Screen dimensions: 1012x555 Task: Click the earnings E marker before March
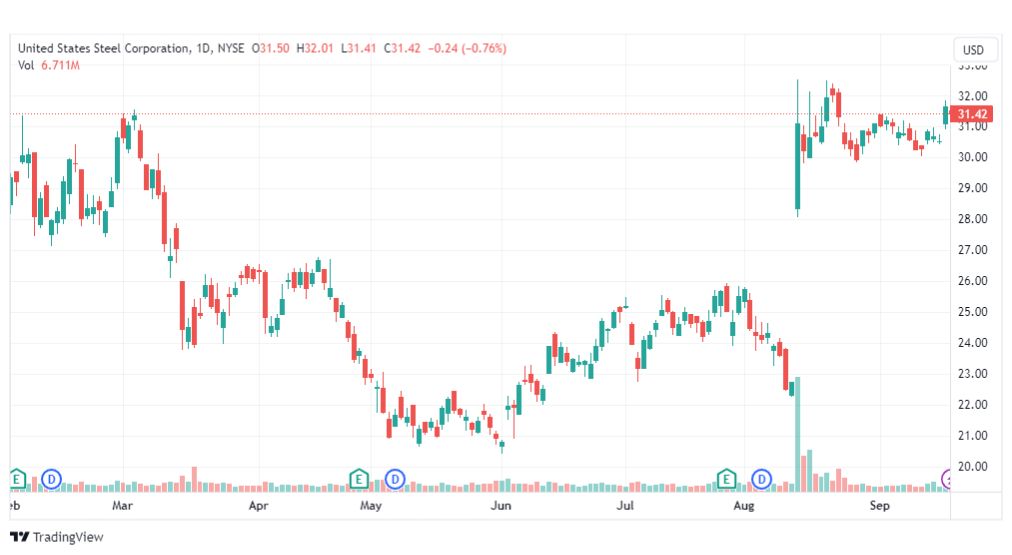pos(17,479)
